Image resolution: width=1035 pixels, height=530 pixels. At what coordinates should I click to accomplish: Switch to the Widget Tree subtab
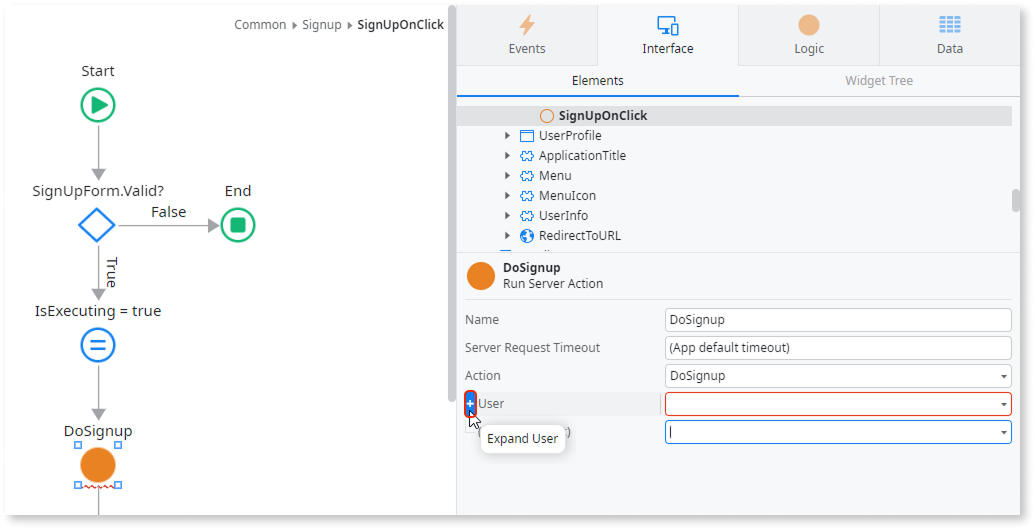(879, 81)
